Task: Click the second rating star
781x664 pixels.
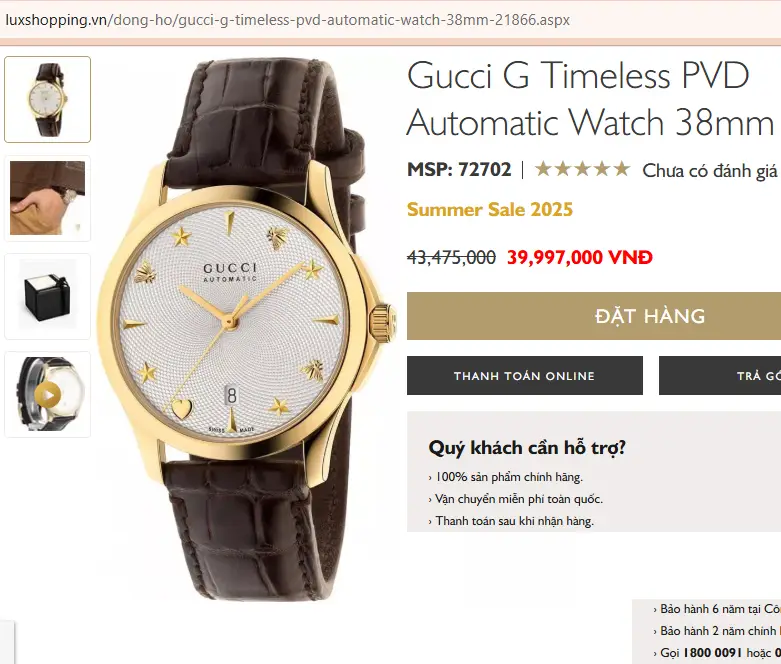Action: click(x=563, y=169)
